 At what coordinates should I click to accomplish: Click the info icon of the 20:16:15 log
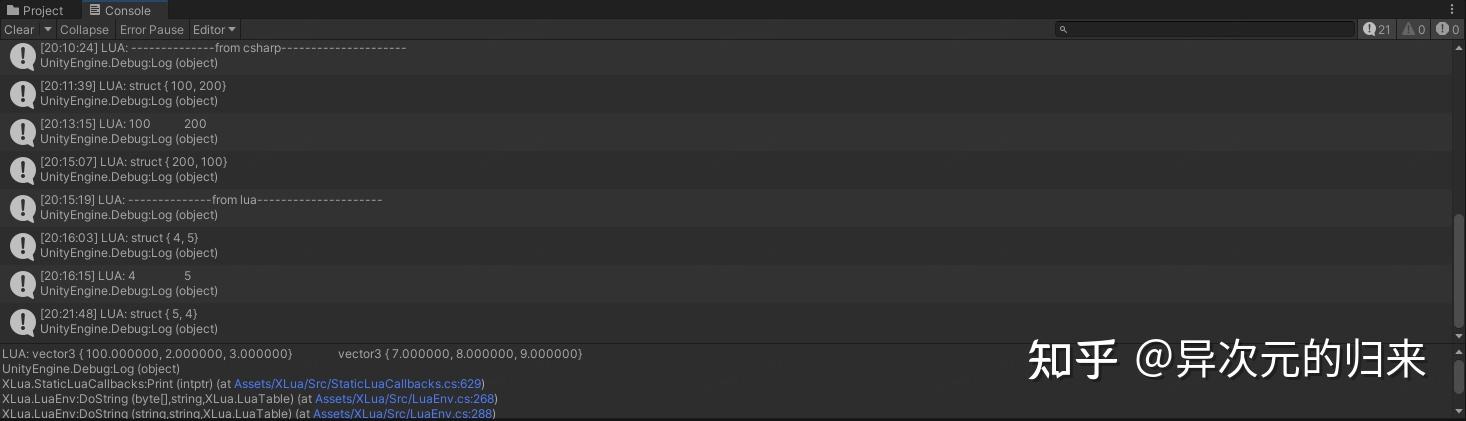(22, 284)
